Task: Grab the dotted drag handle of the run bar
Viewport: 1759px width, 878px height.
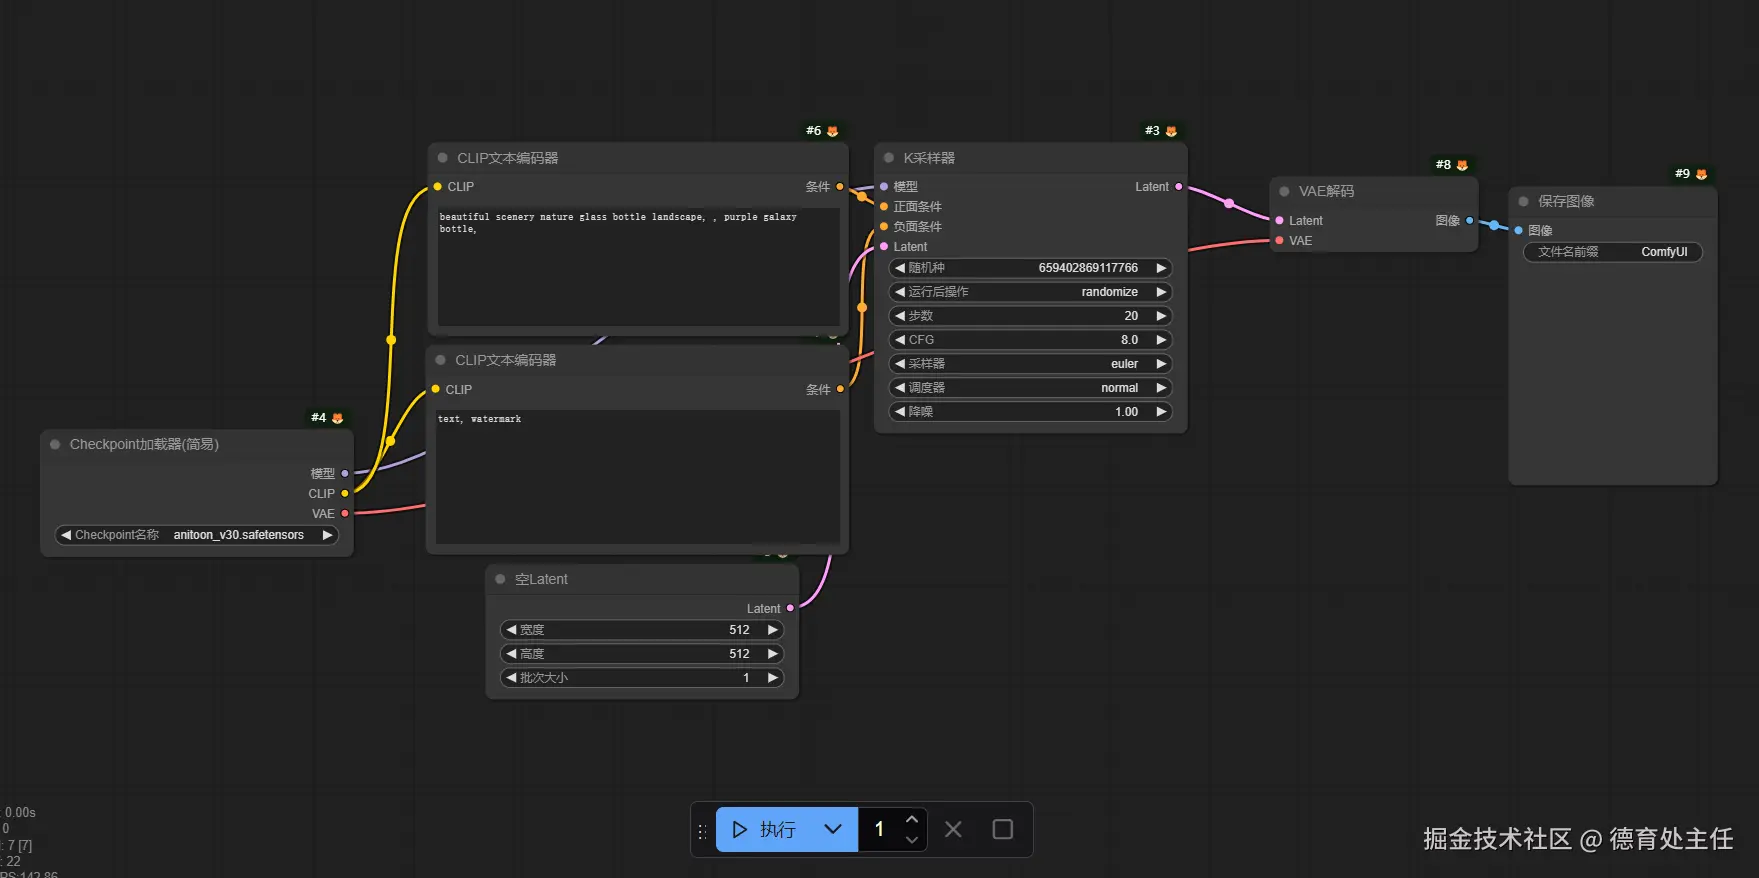Action: tap(702, 830)
